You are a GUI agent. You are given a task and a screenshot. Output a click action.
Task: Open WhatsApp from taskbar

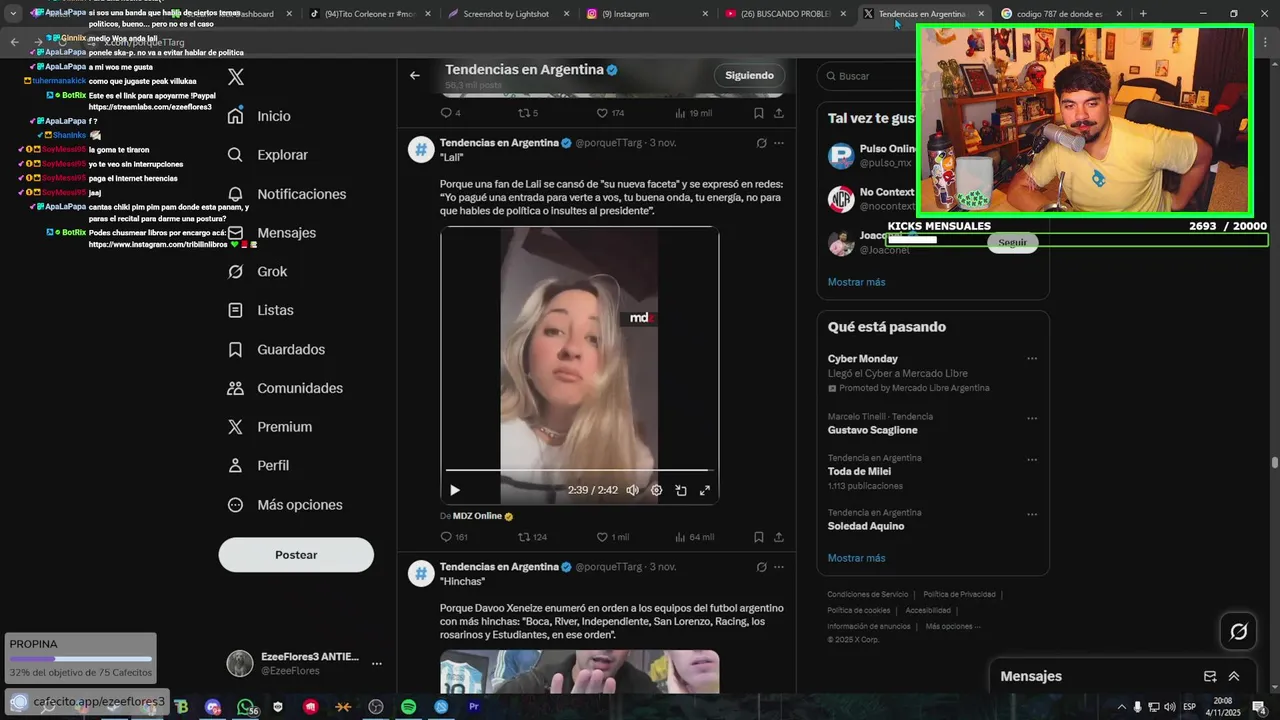pyautogui.click(x=246, y=707)
